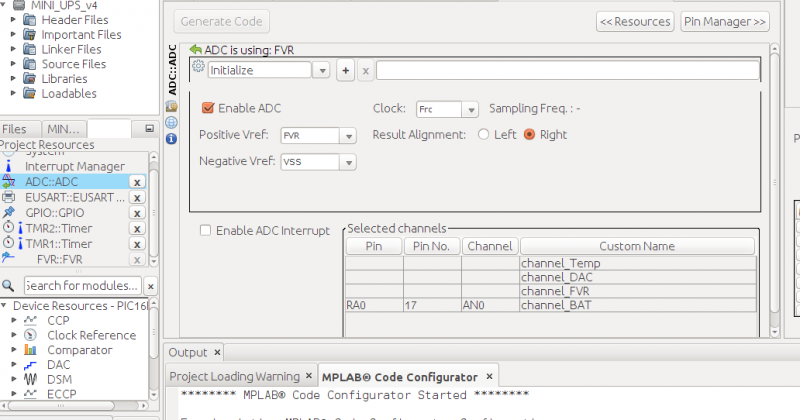This screenshot has height=420, width=800.
Task: Switch to the Files tab
Action: (x=14, y=129)
